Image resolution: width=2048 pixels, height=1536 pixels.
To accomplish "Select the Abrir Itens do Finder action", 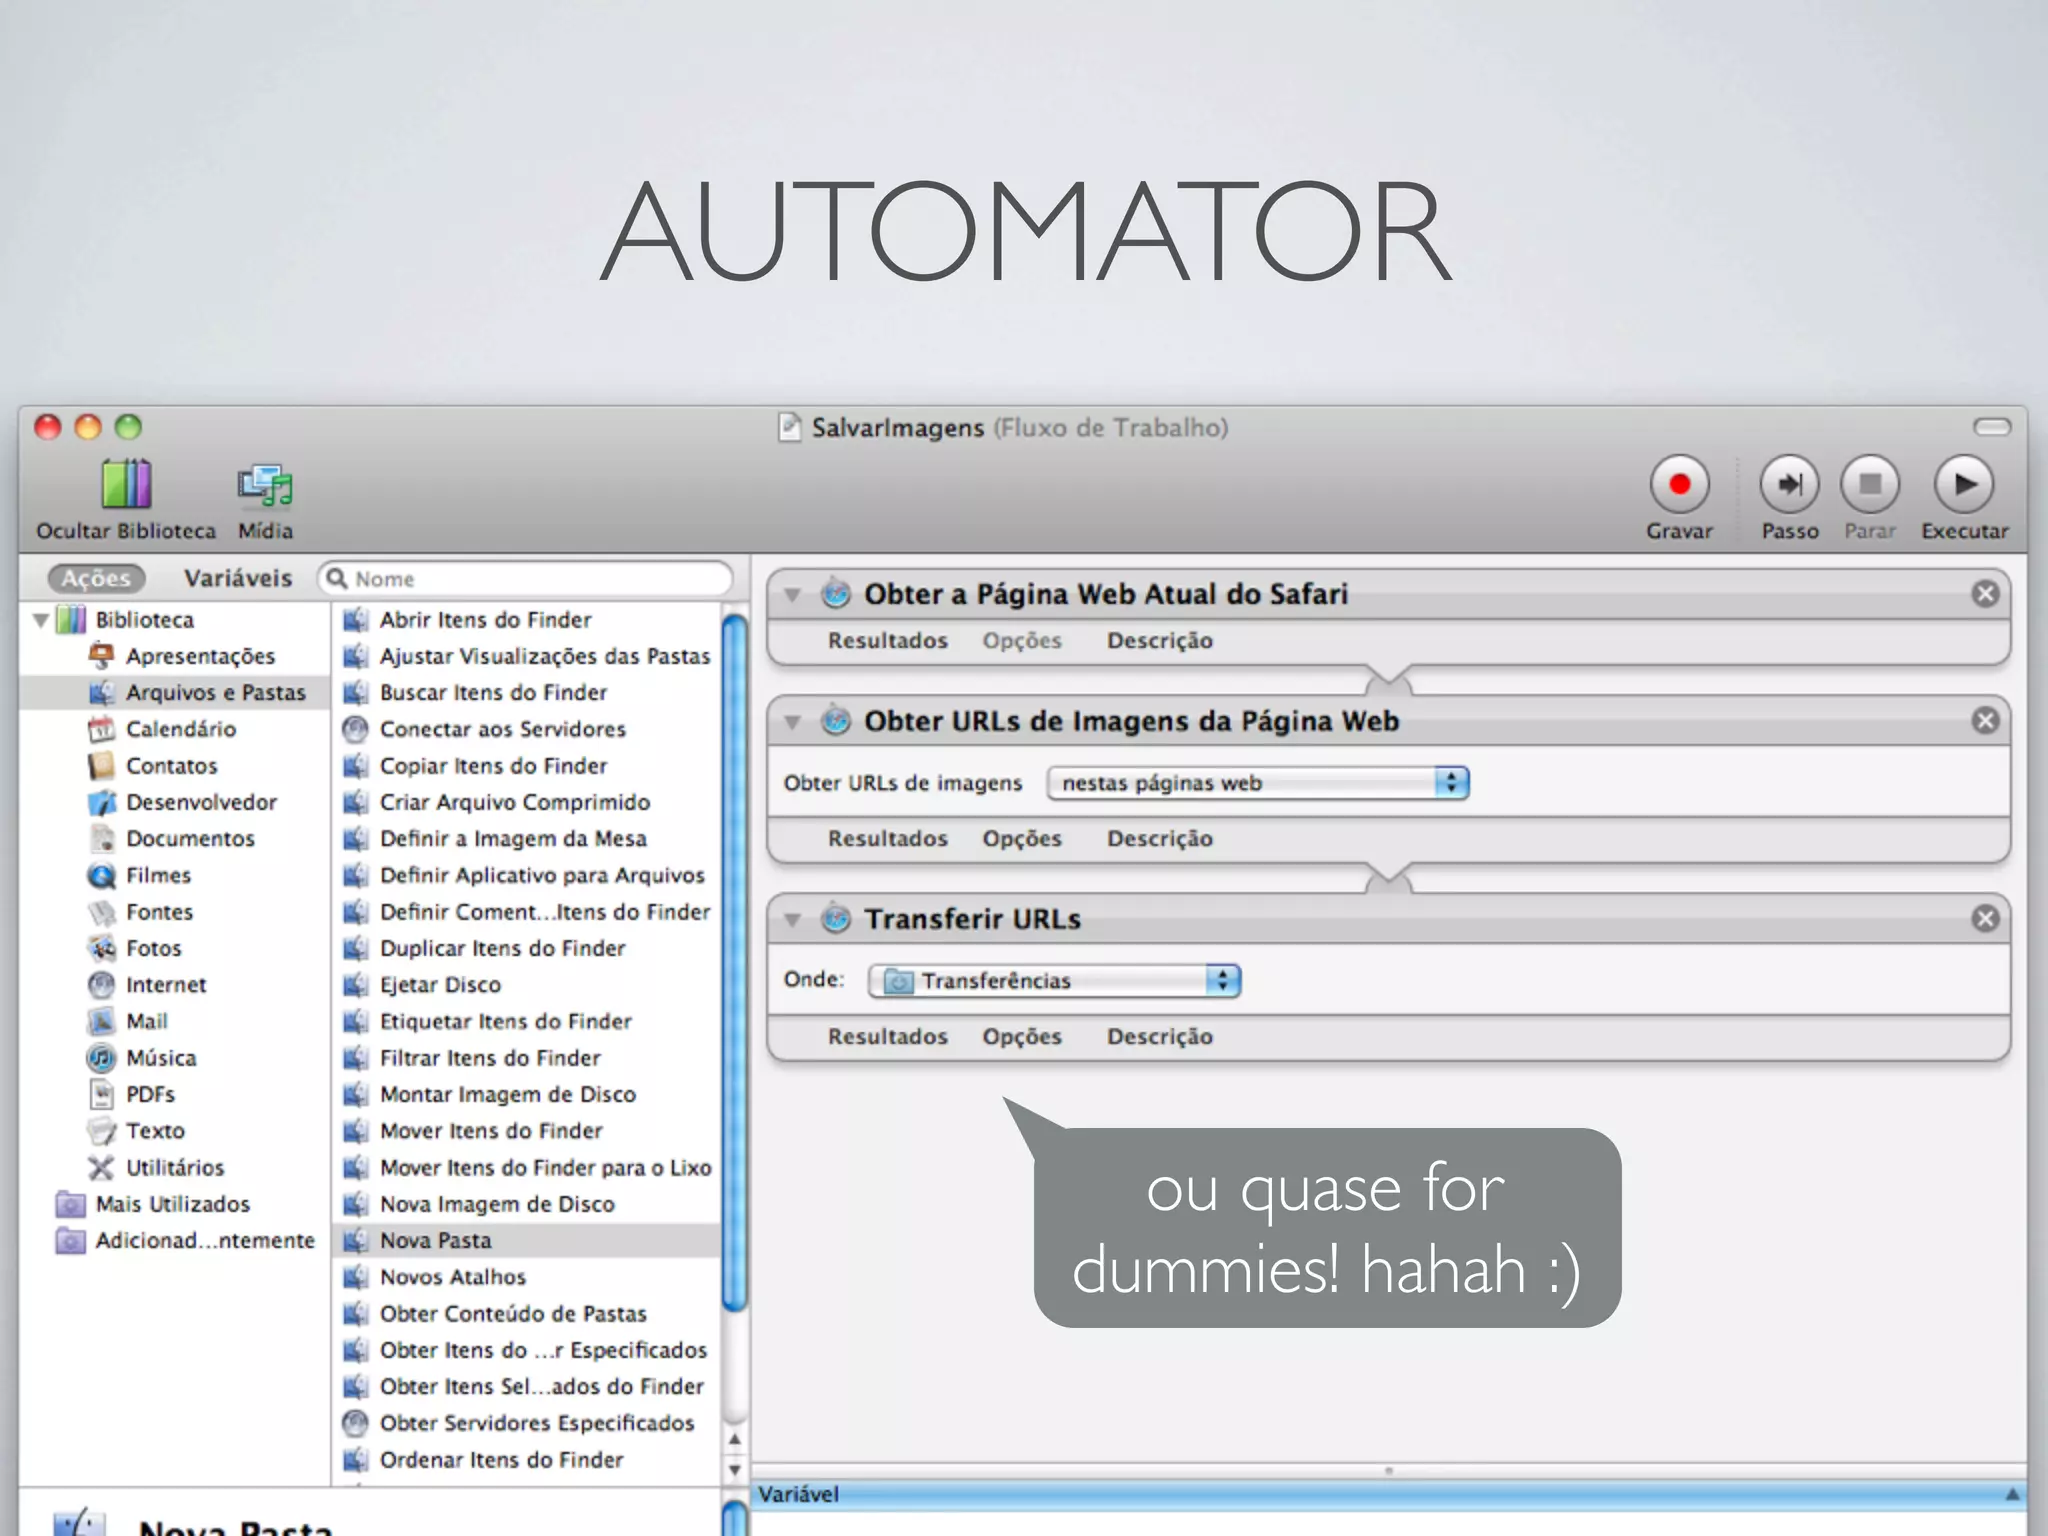I will click(467, 620).
